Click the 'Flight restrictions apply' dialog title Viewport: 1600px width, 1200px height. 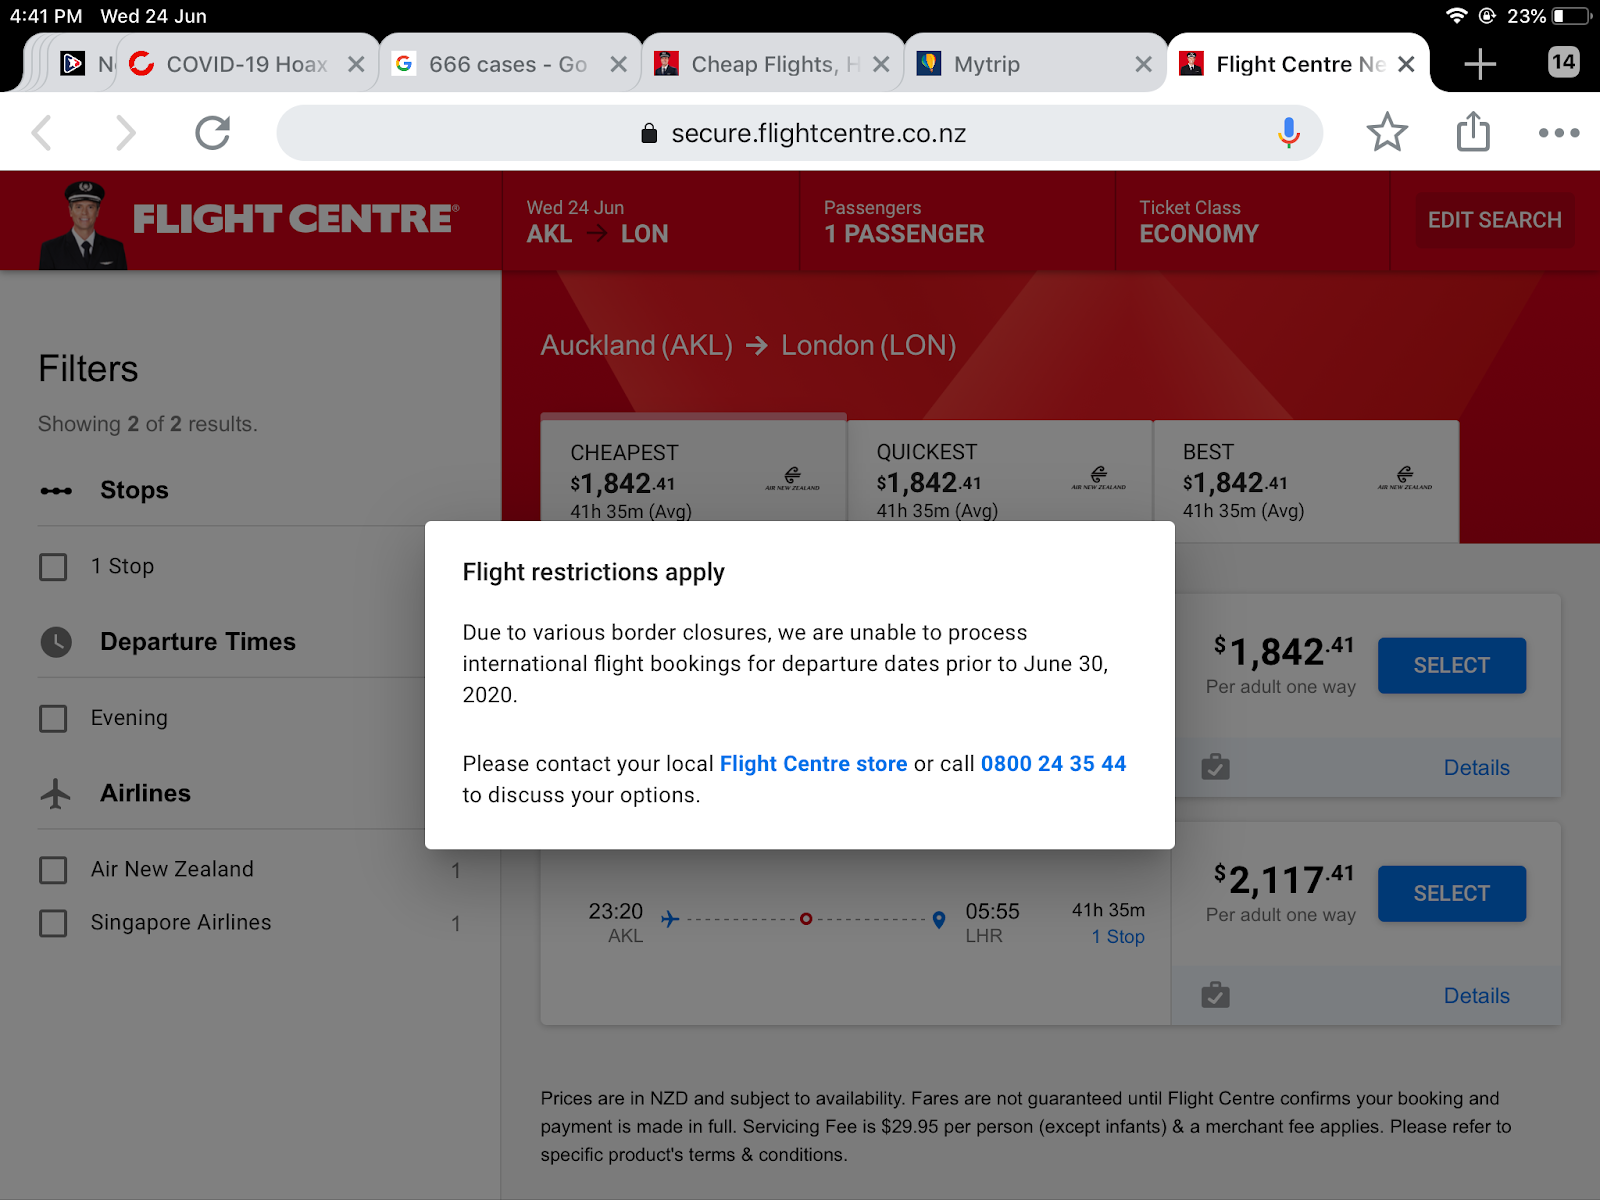pyautogui.click(x=593, y=572)
